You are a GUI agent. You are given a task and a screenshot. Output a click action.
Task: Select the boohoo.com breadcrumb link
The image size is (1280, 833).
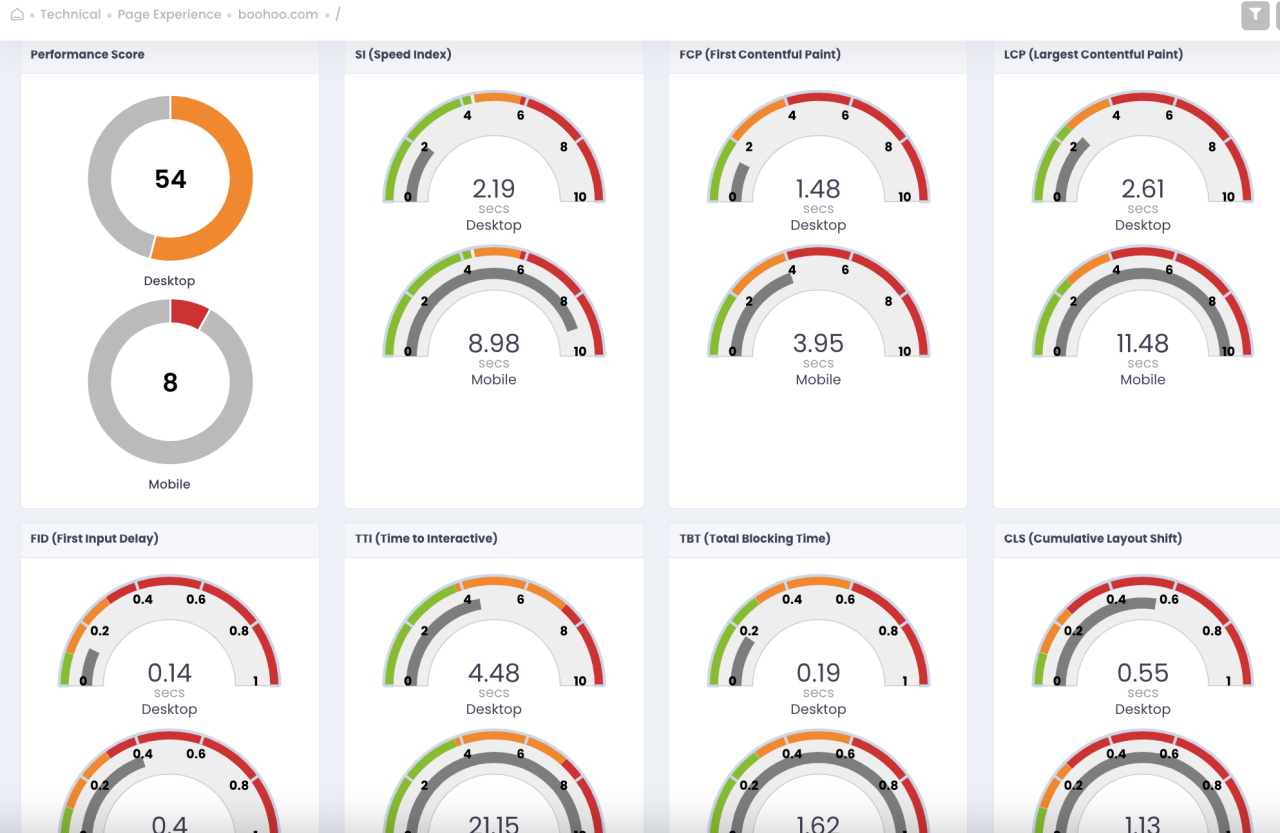(x=278, y=14)
